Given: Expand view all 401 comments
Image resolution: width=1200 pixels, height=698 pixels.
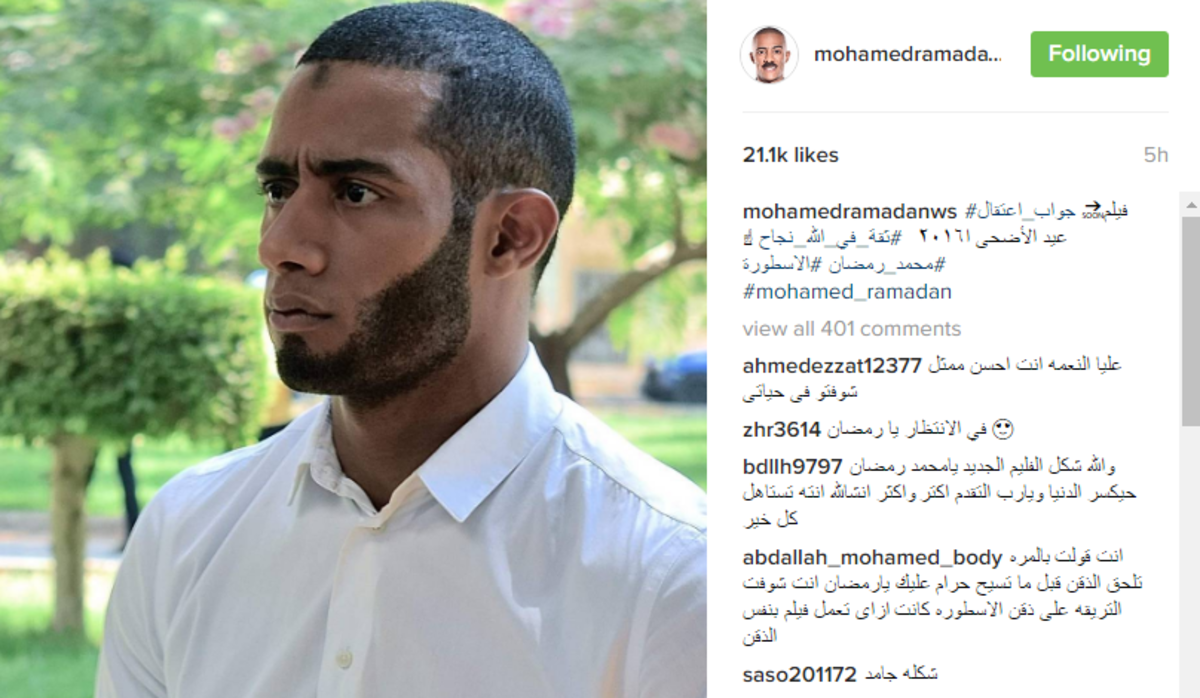Looking at the screenshot, I should click(851, 329).
